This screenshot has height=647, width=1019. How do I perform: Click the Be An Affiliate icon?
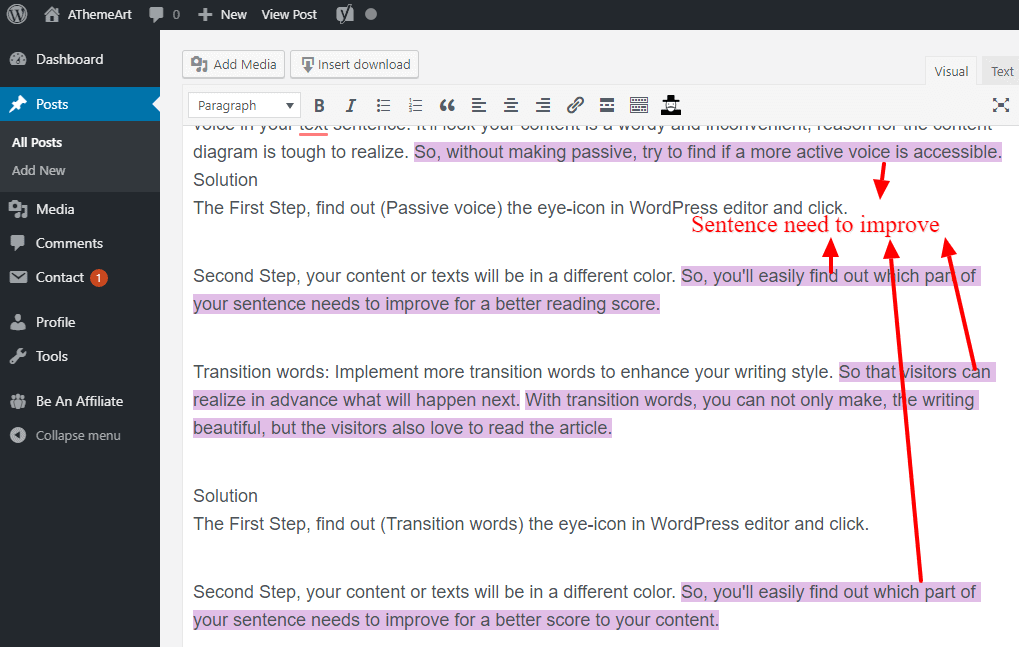pos(18,401)
